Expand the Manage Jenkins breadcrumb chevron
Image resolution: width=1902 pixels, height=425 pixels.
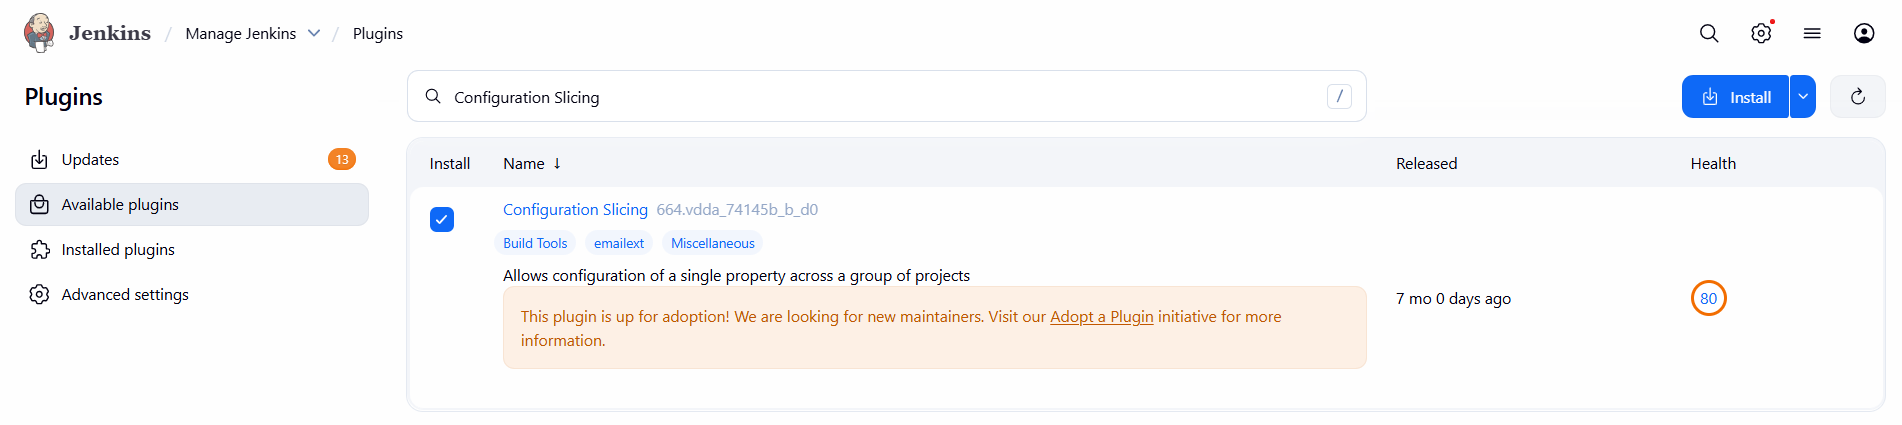point(314,33)
